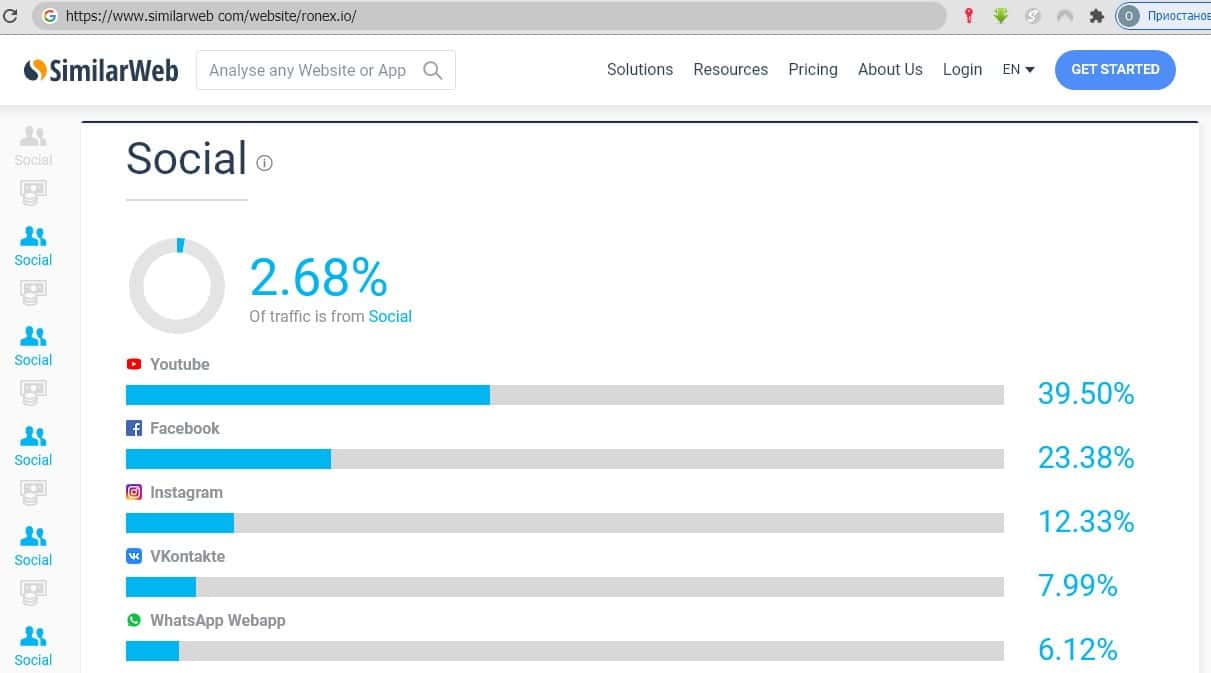Screen dimensions: 1211x673
Task: Click the WhatsApp Webapp traffic bar
Action: tap(565, 651)
